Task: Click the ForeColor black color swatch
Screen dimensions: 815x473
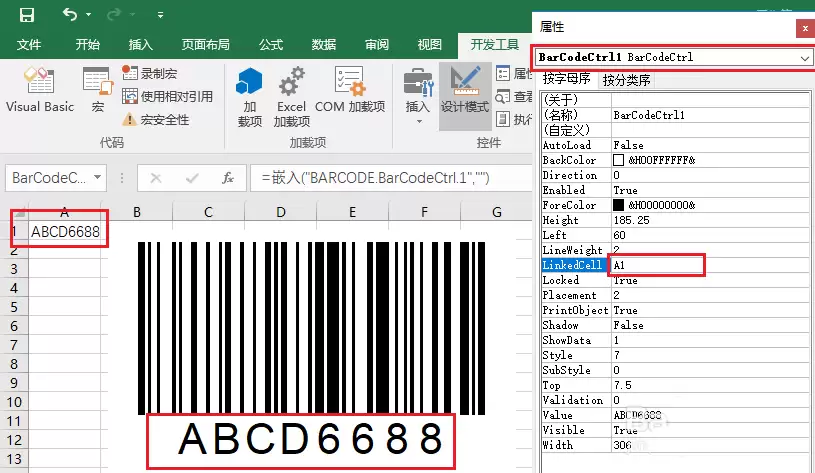Action: [619, 205]
